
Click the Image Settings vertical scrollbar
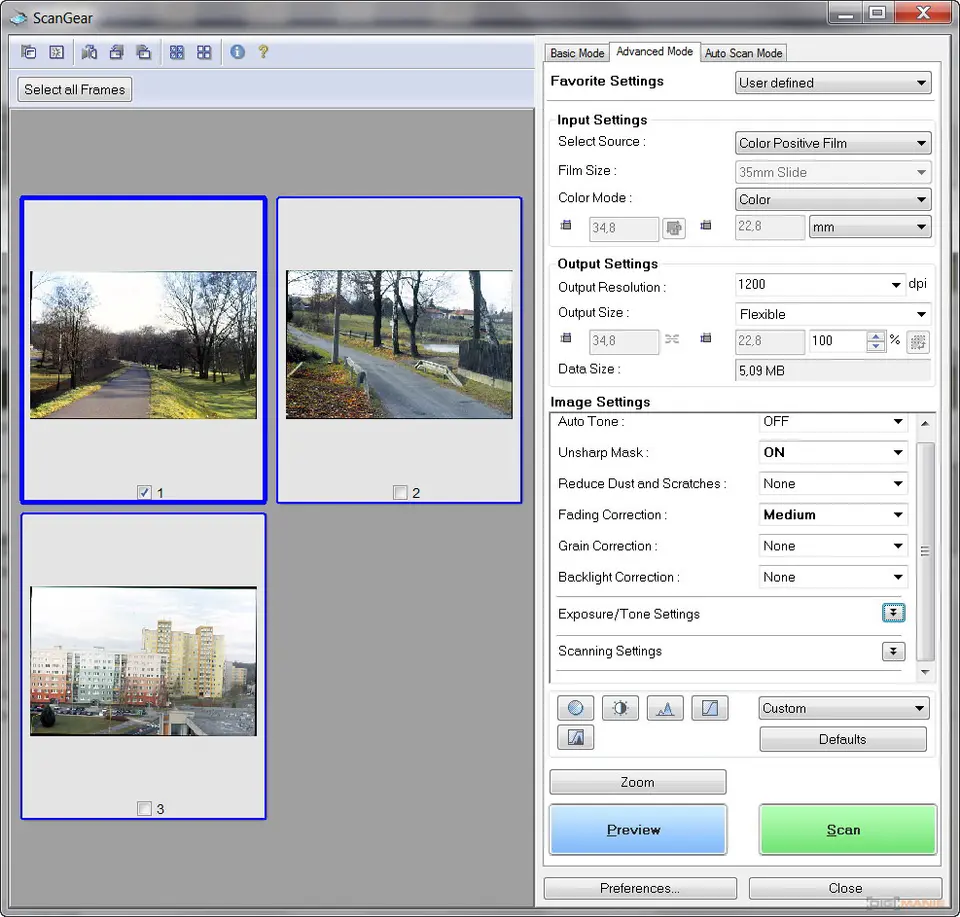coord(925,550)
